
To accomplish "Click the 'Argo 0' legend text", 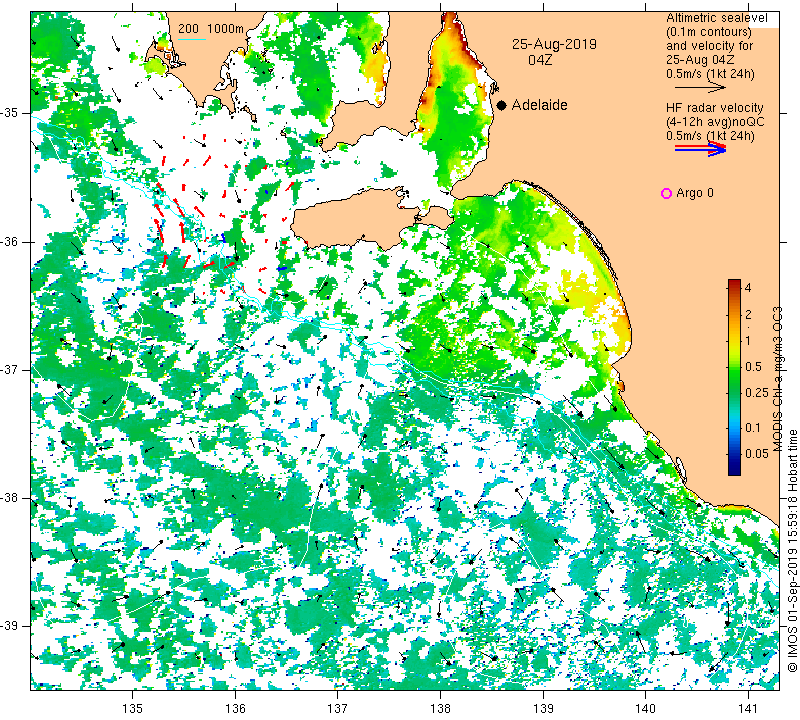I will [694, 193].
